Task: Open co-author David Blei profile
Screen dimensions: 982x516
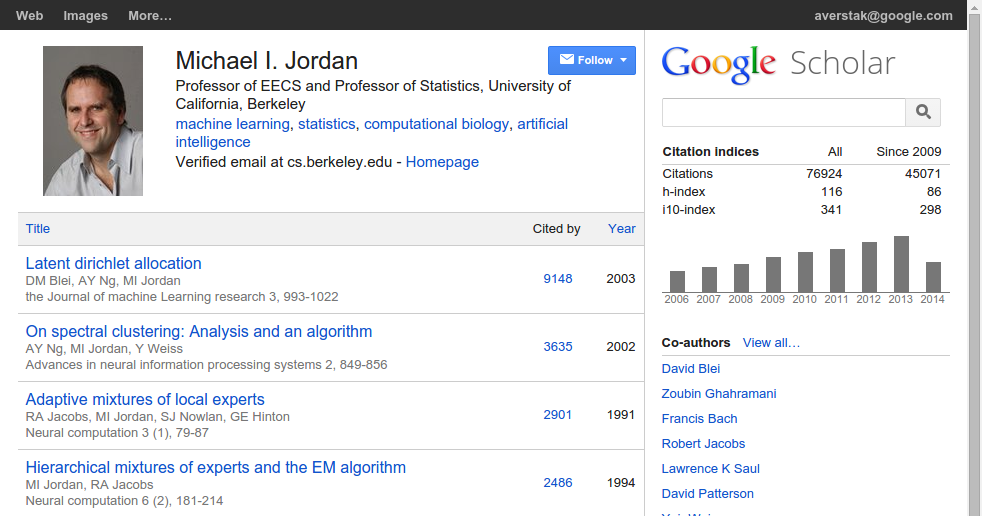Action: tap(691, 369)
